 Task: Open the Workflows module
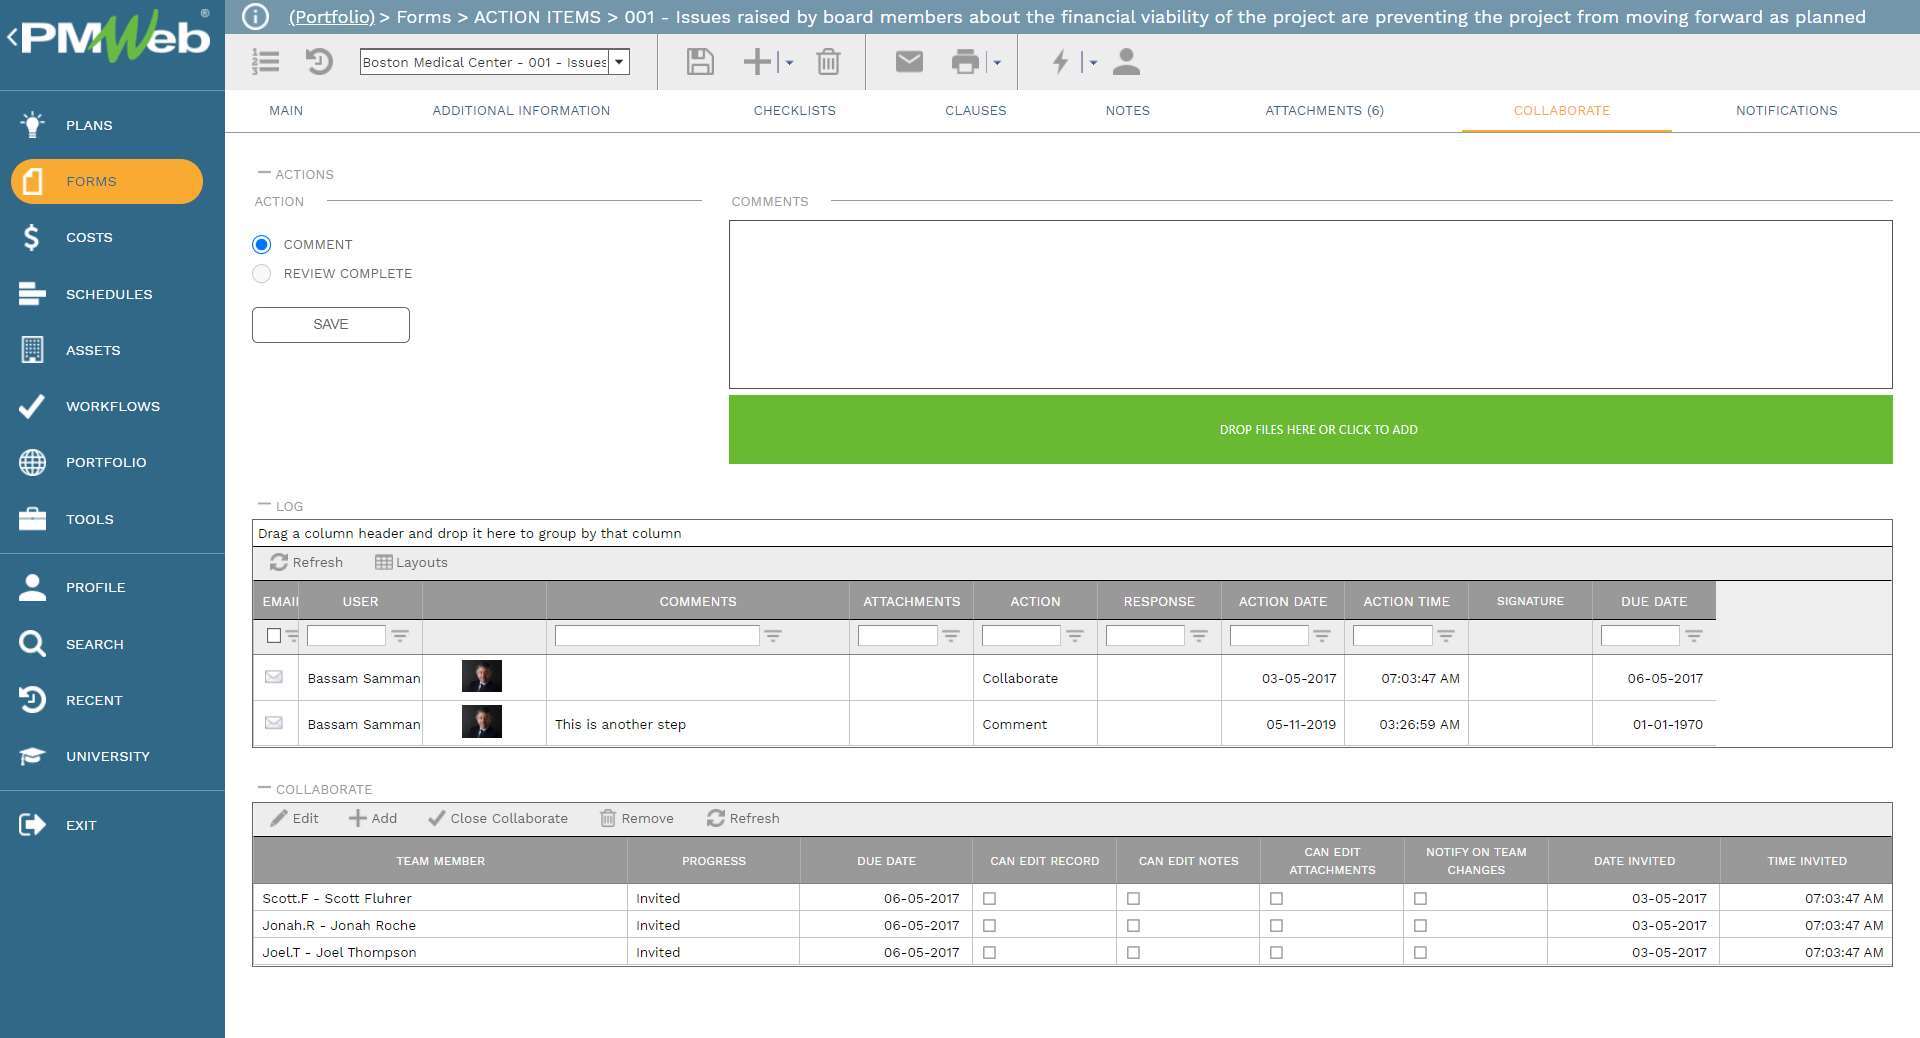click(x=112, y=406)
